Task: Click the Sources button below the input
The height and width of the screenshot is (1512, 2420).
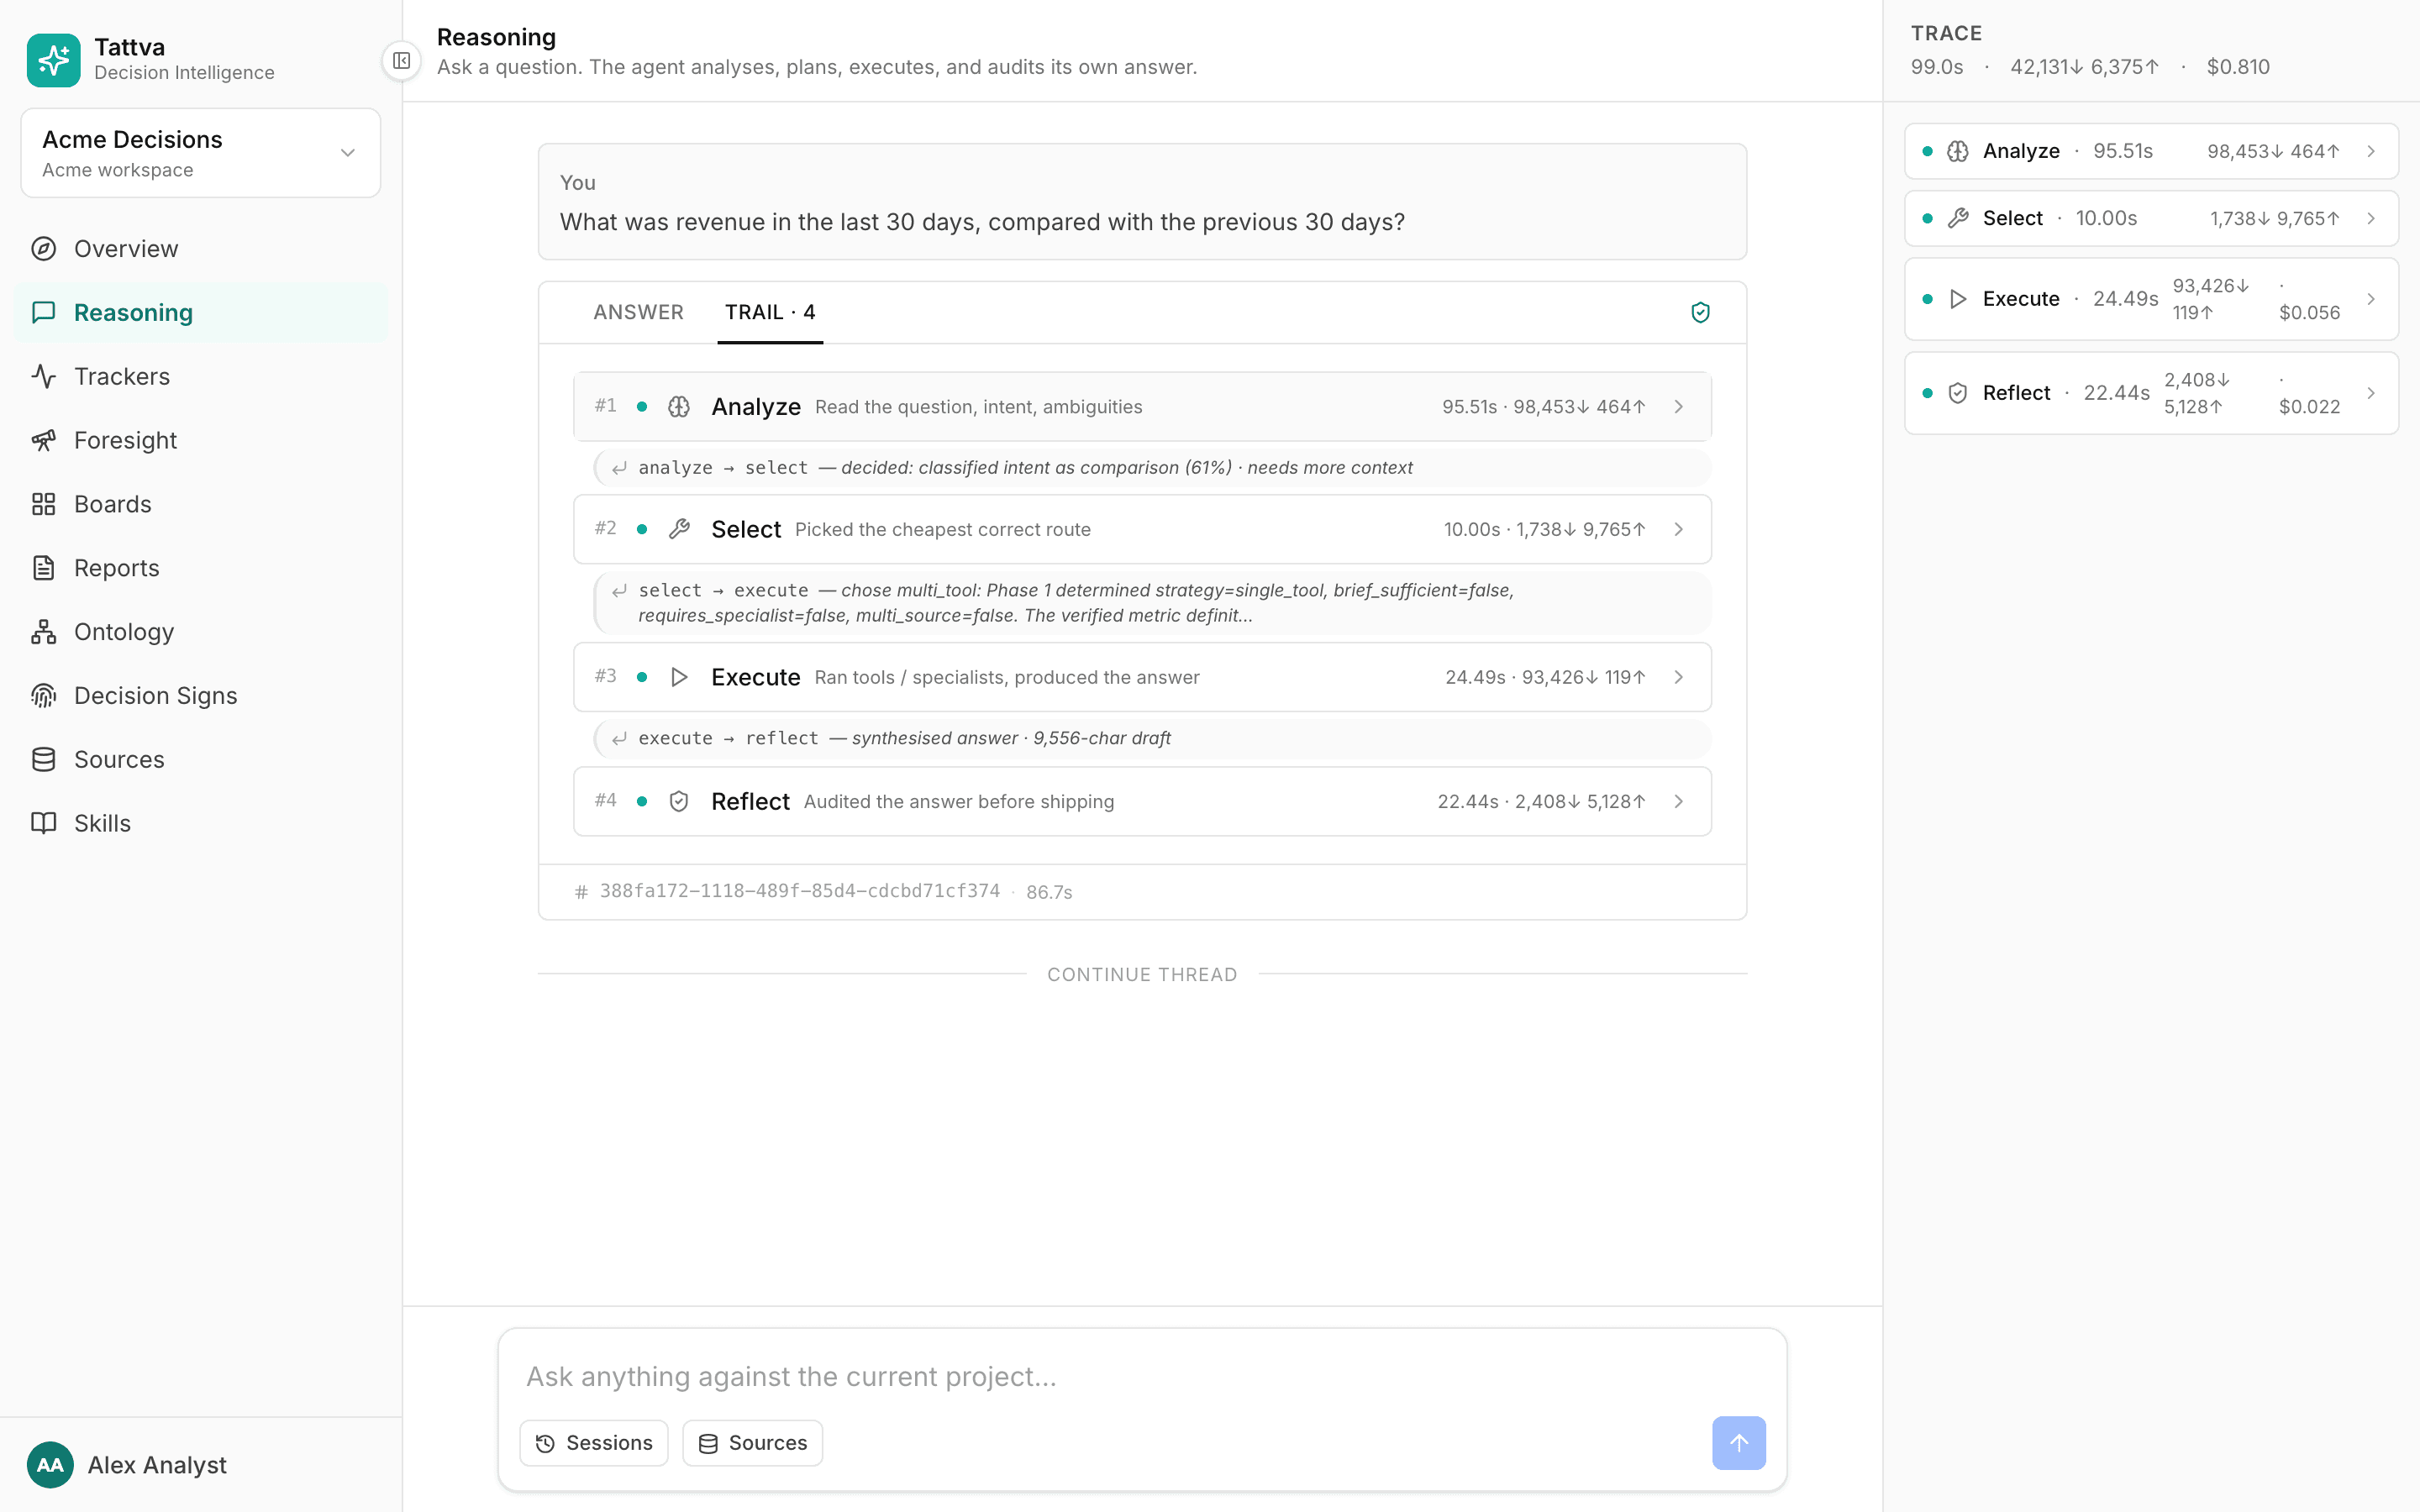Action: (x=753, y=1442)
